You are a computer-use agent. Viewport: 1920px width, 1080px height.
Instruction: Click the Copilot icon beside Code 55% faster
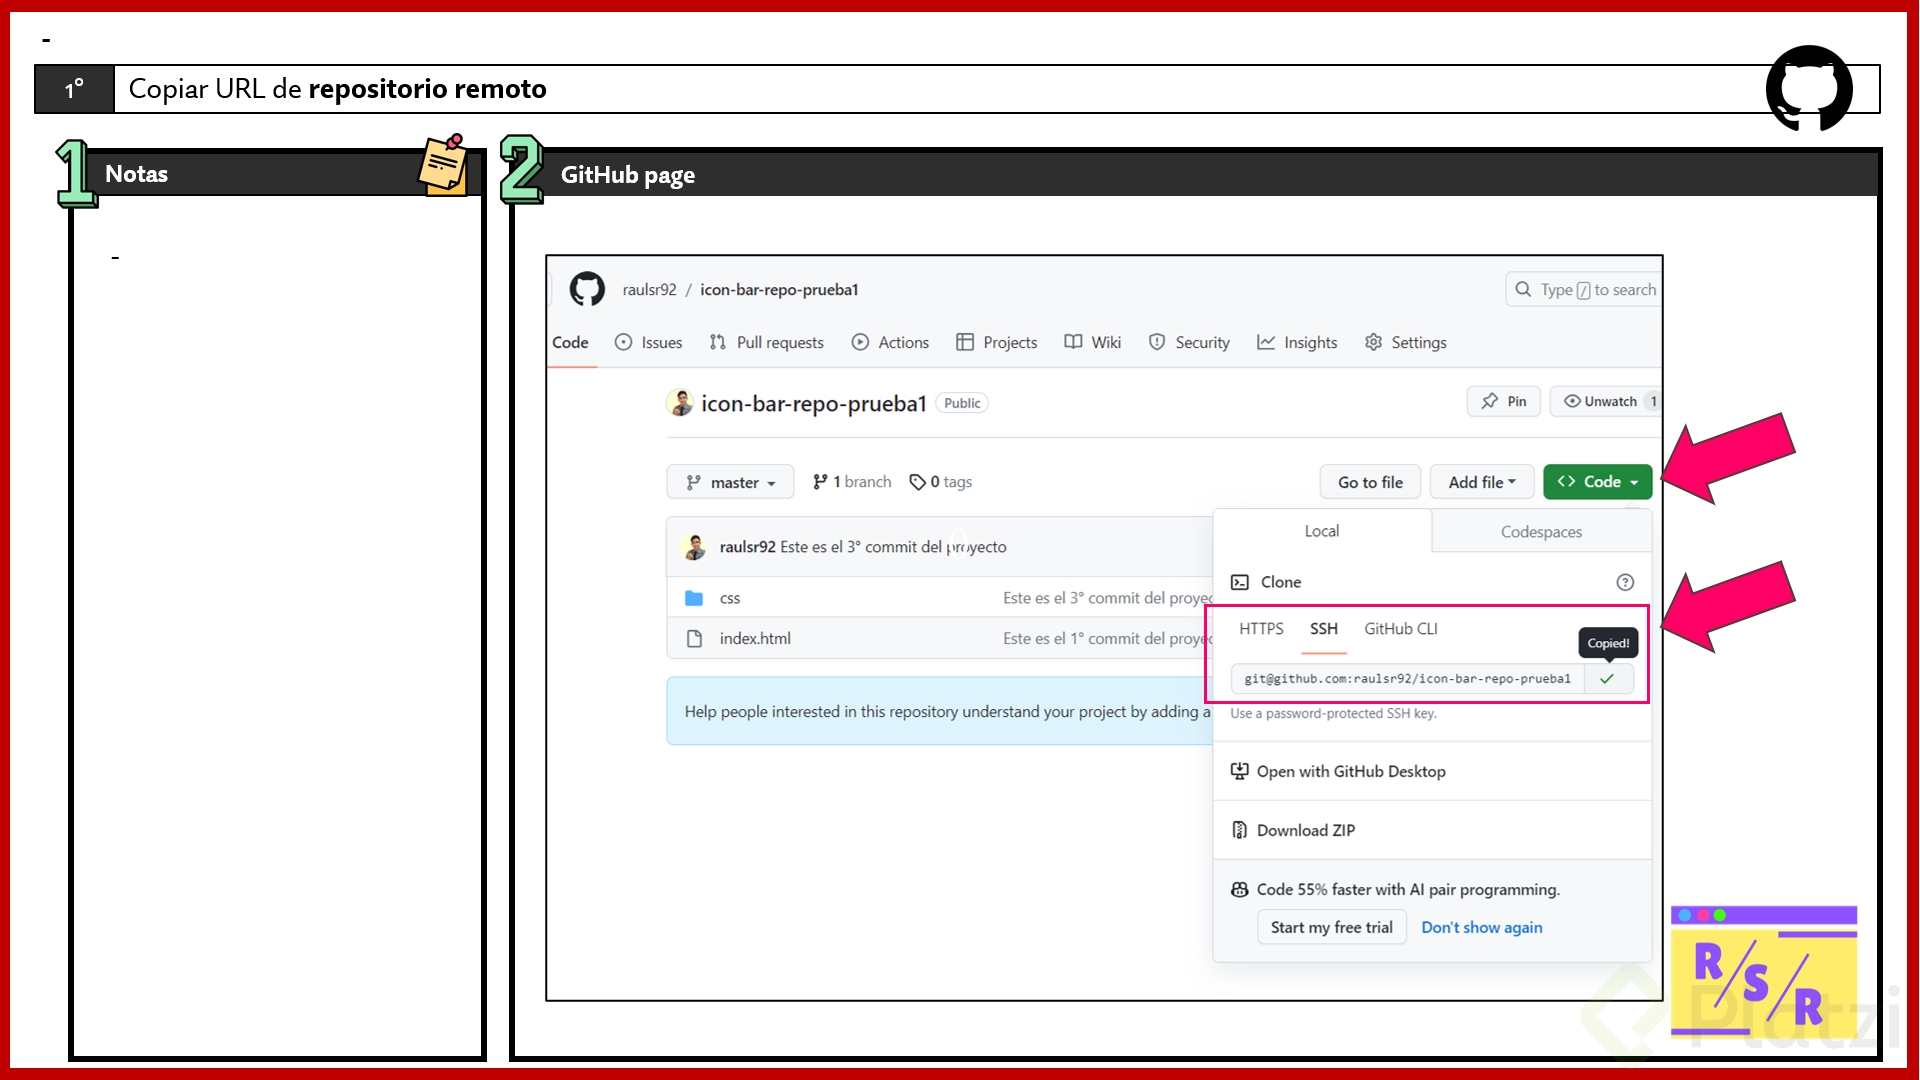(x=1240, y=889)
